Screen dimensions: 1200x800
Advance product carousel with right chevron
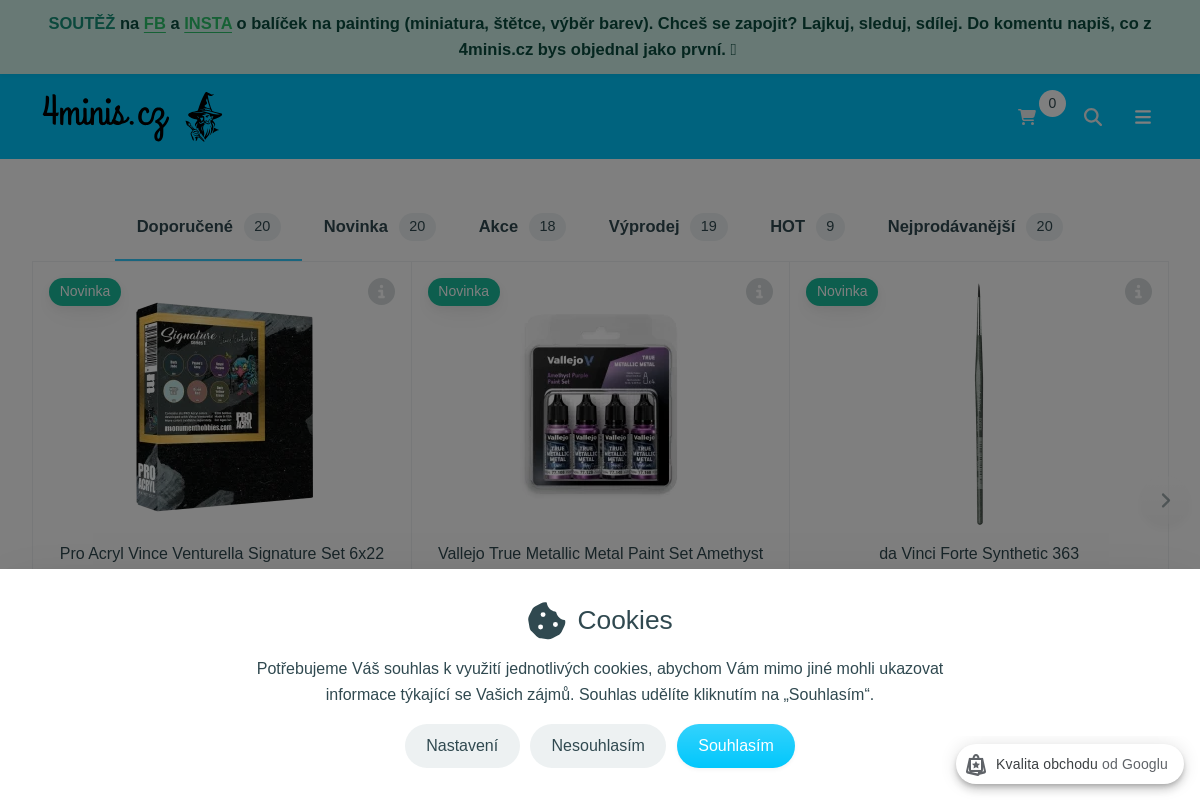pos(1165,500)
